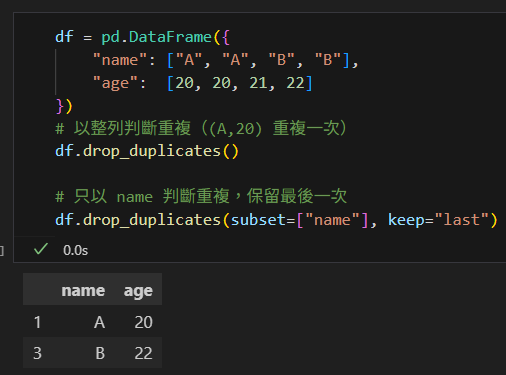Click name cell 'B' in output row 3
506x375 pixels.
coord(100,353)
